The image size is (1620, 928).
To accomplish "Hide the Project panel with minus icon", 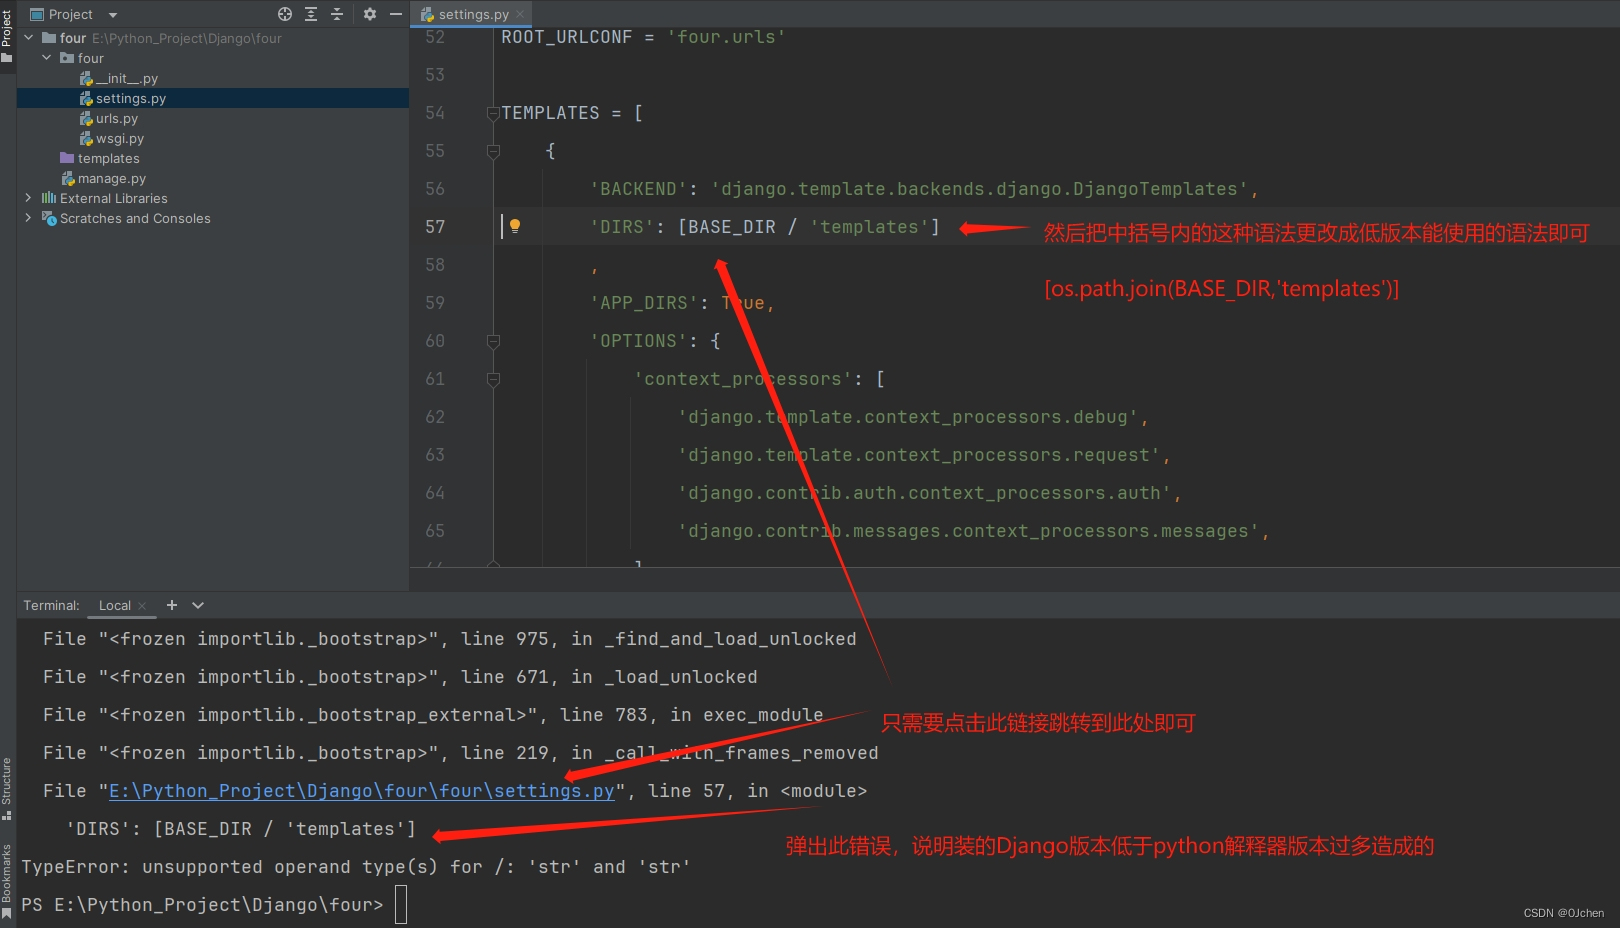I will pos(396,14).
